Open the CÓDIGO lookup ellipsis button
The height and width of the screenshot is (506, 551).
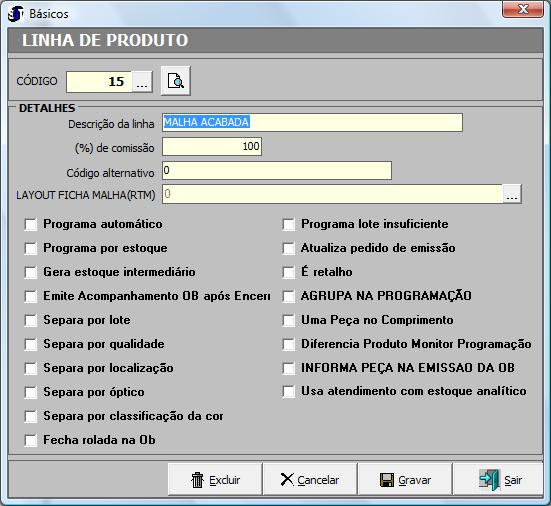142,82
